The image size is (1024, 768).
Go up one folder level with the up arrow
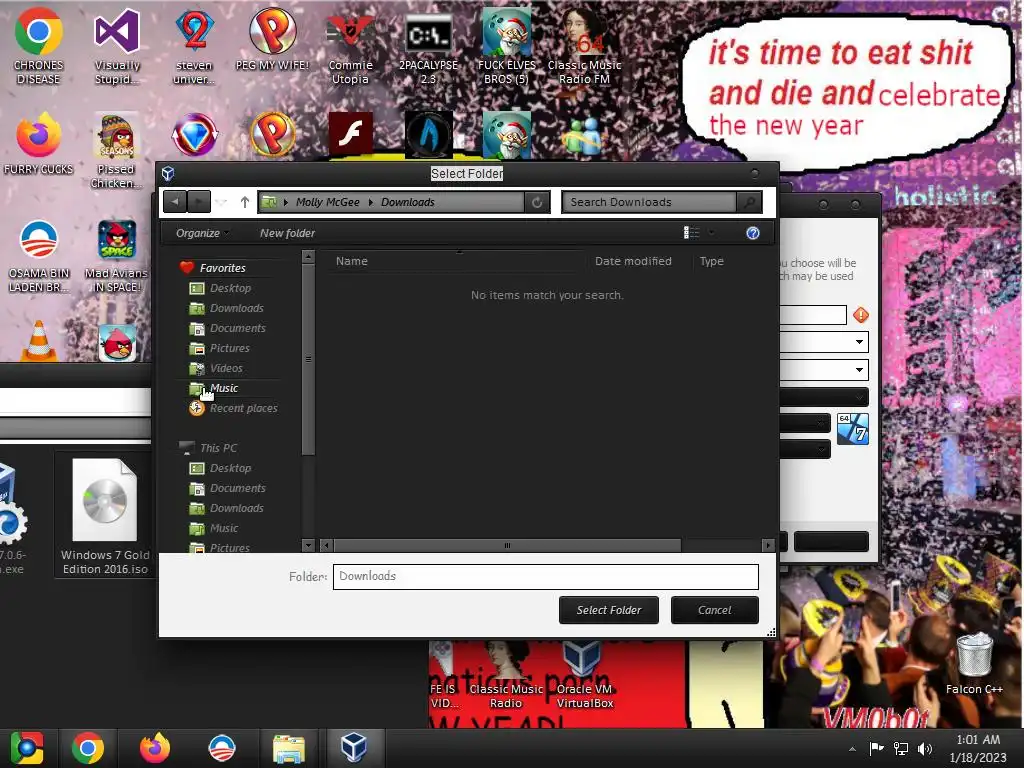tap(245, 202)
